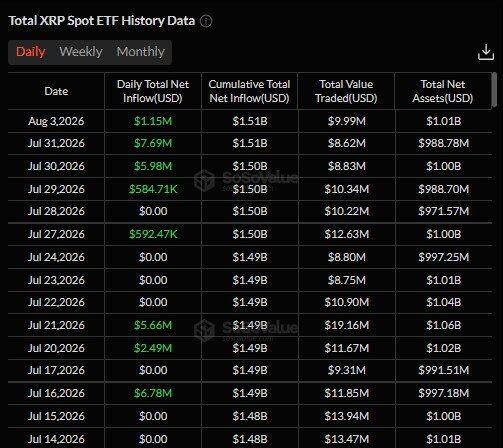Click the $9.31M traded value
Image resolution: width=503 pixels, height=448 pixels.
pyautogui.click(x=347, y=370)
